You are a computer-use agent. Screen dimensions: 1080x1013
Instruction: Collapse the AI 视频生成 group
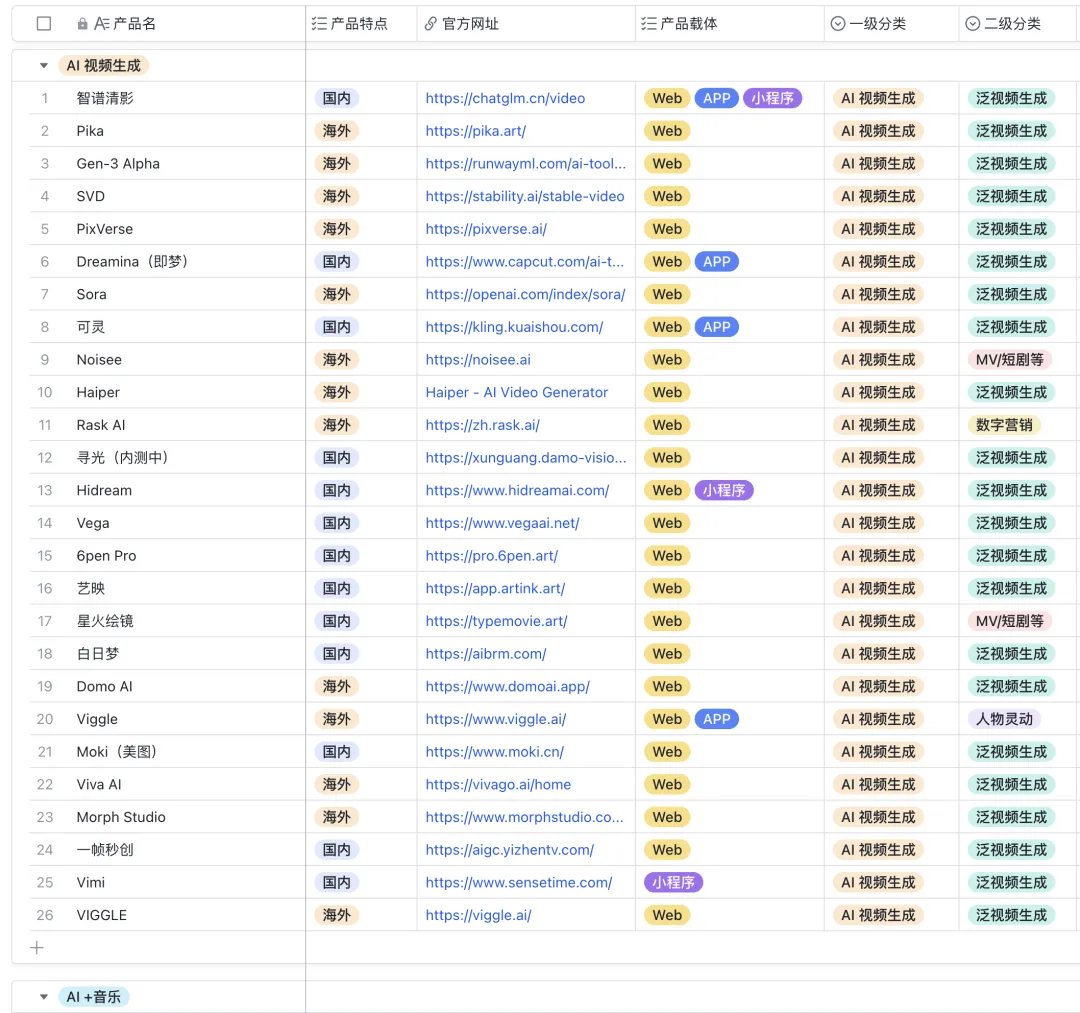(44, 66)
